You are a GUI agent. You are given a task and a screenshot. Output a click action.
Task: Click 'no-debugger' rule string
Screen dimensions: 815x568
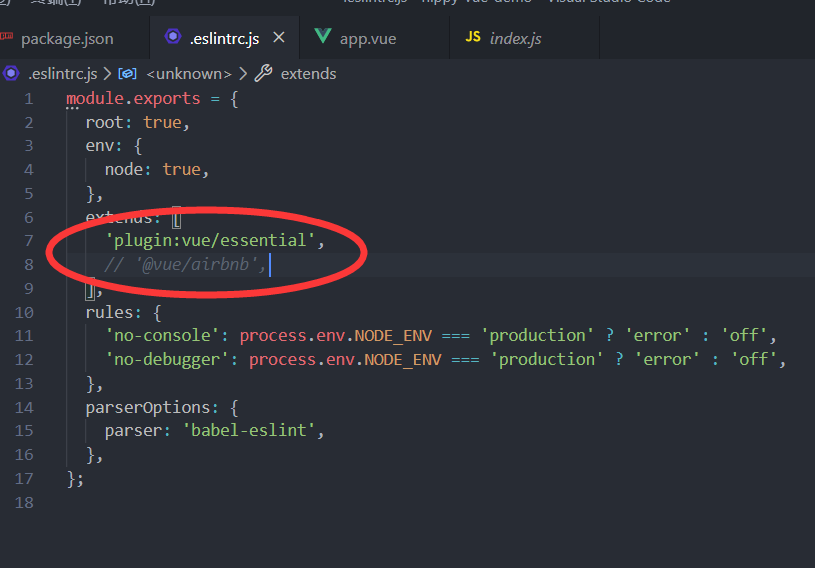(167, 360)
